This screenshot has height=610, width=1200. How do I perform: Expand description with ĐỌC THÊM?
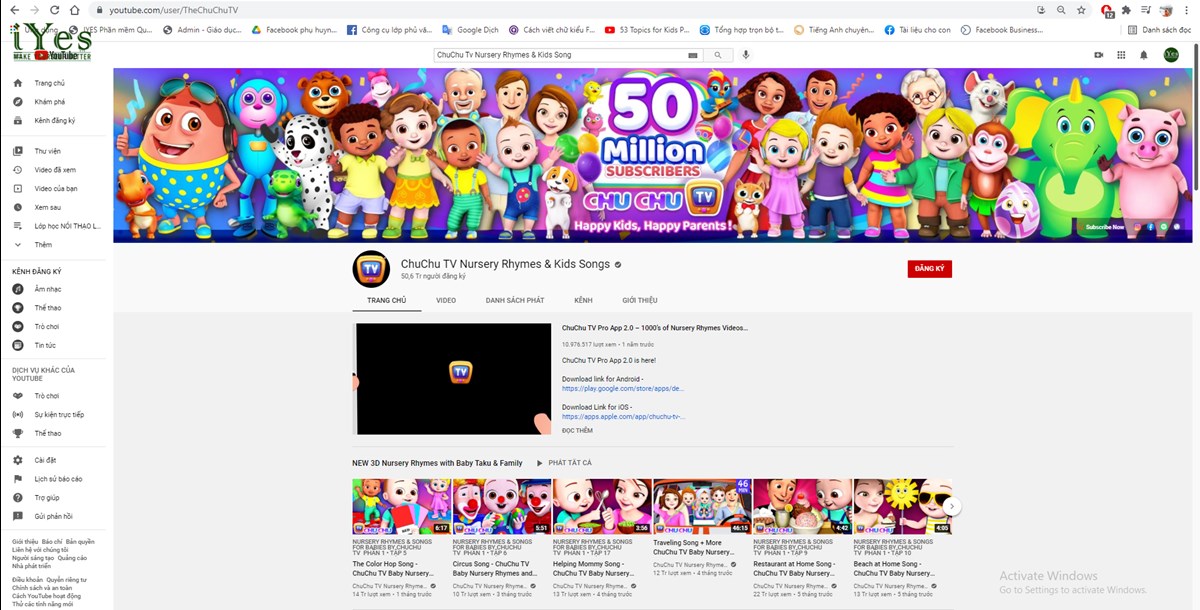pos(577,430)
